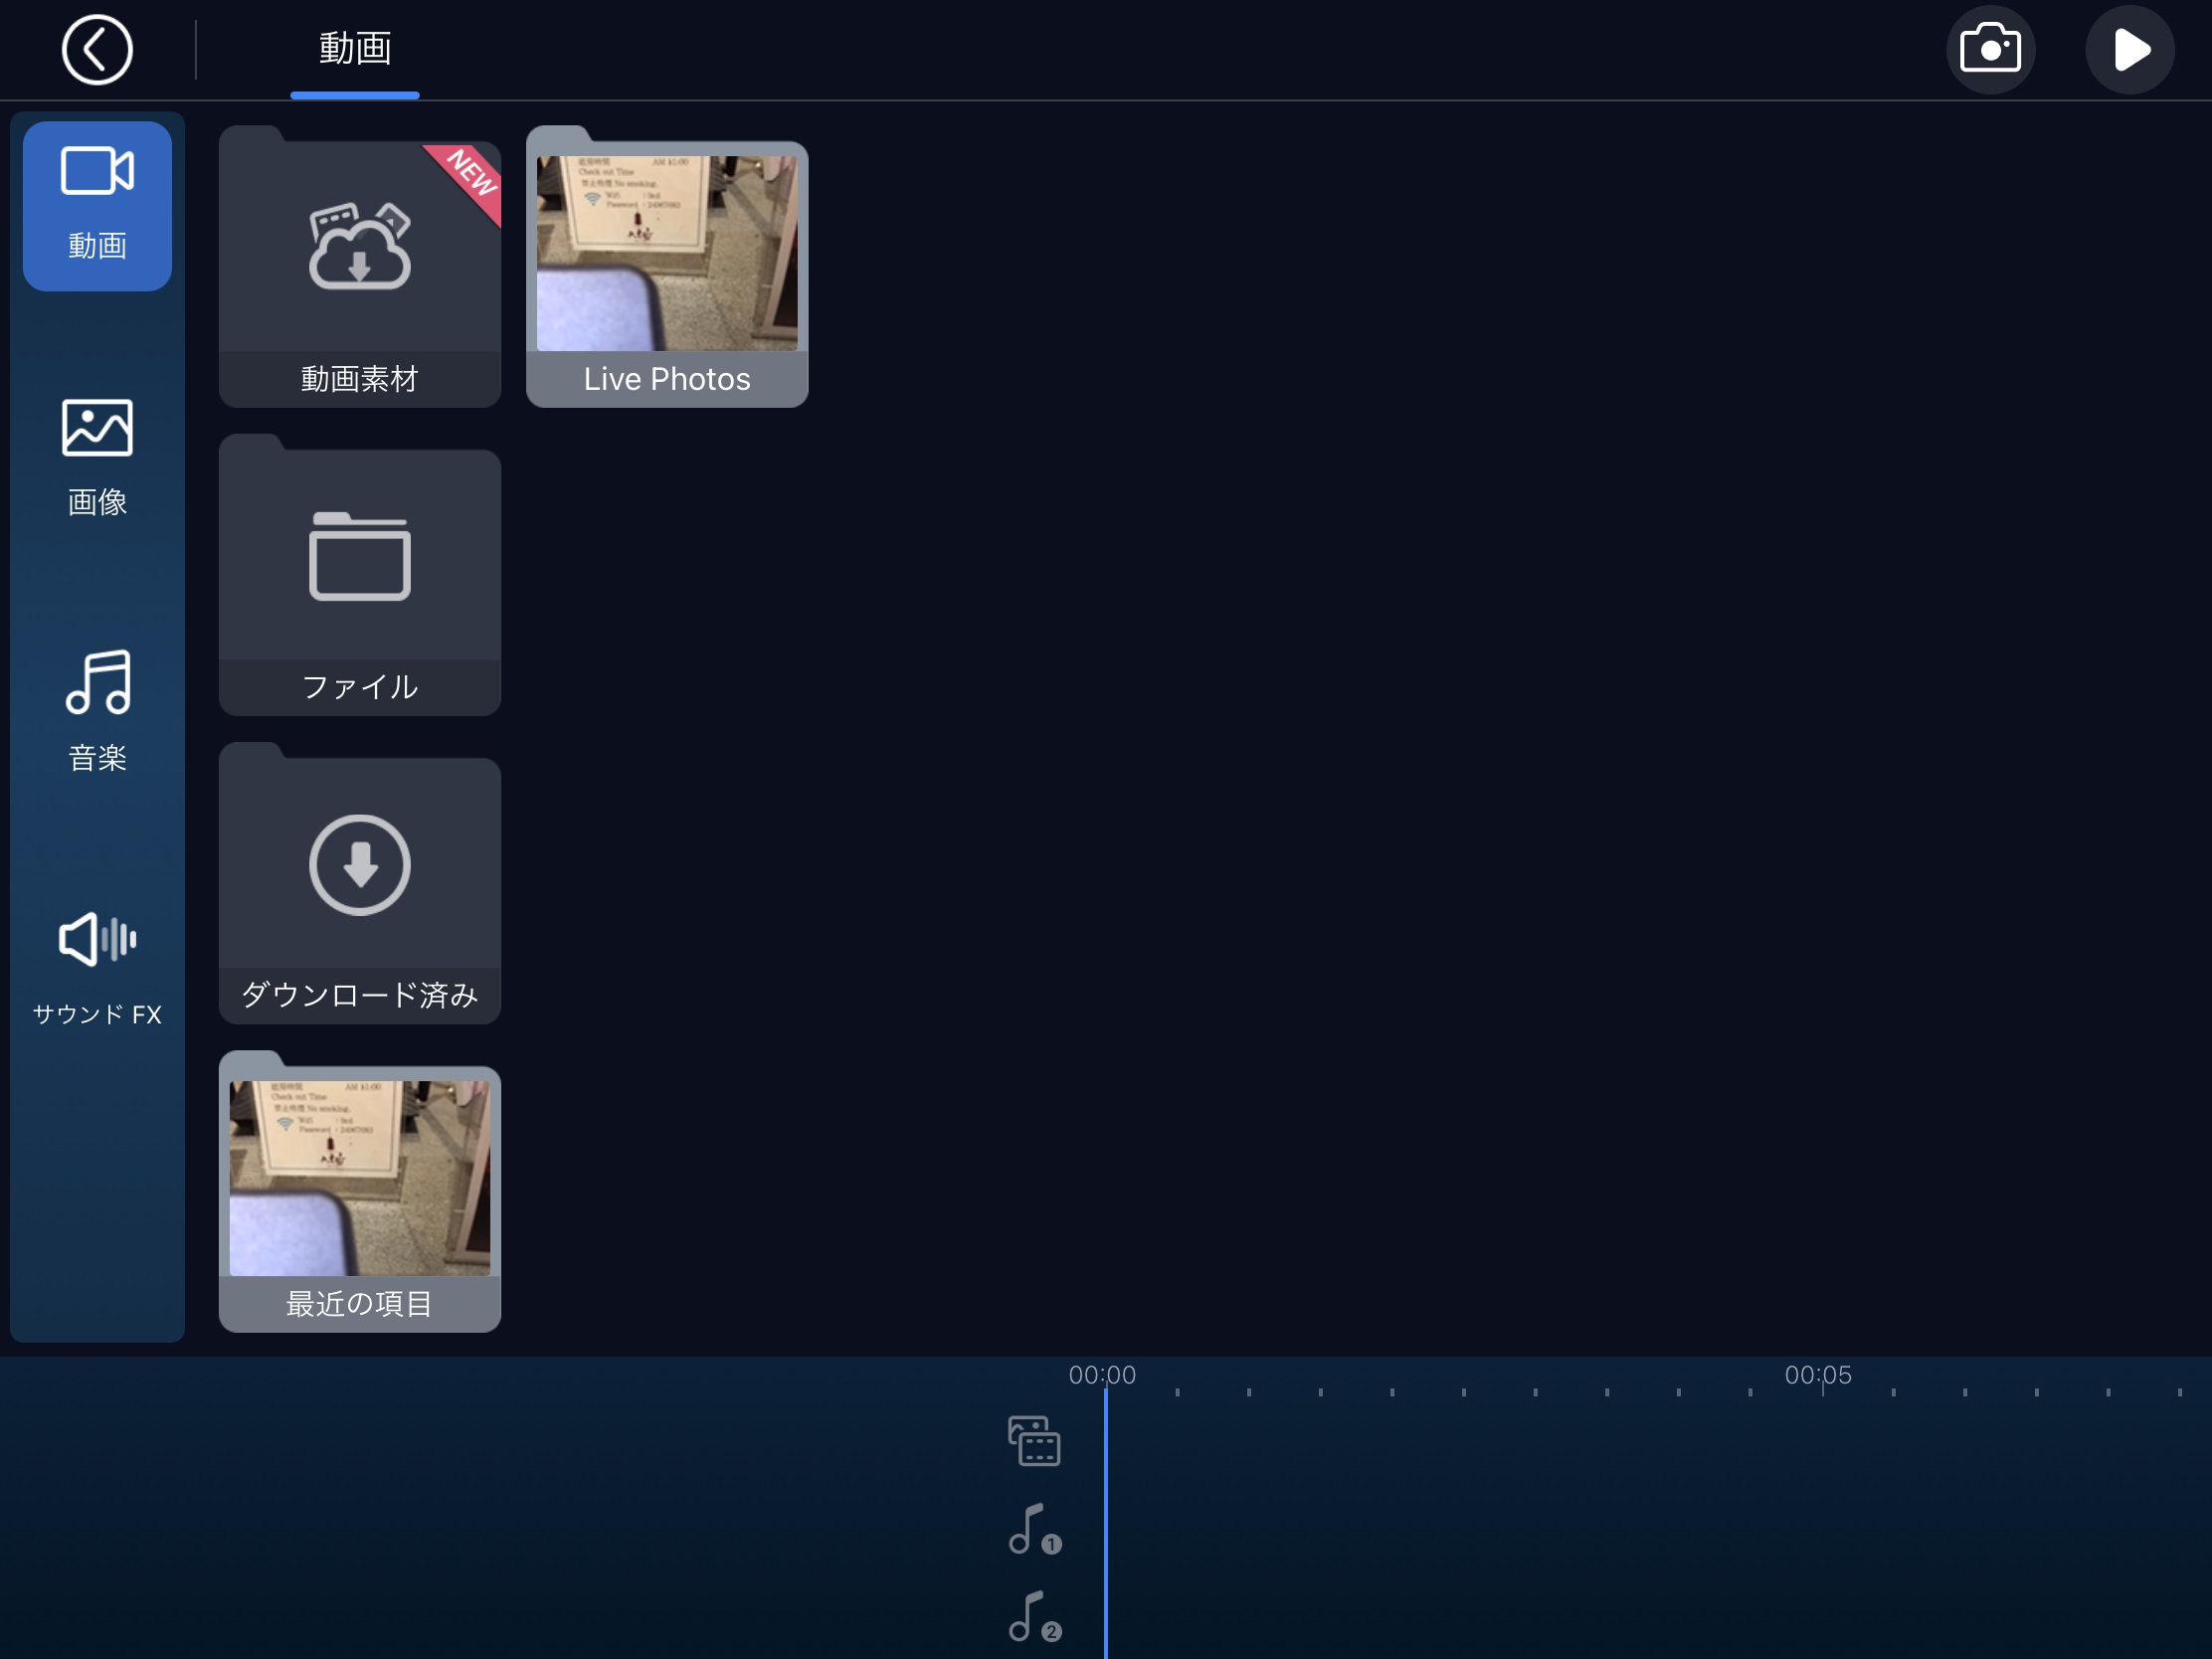
Task: Click the blue playhead line
Action: click(x=1105, y=1520)
